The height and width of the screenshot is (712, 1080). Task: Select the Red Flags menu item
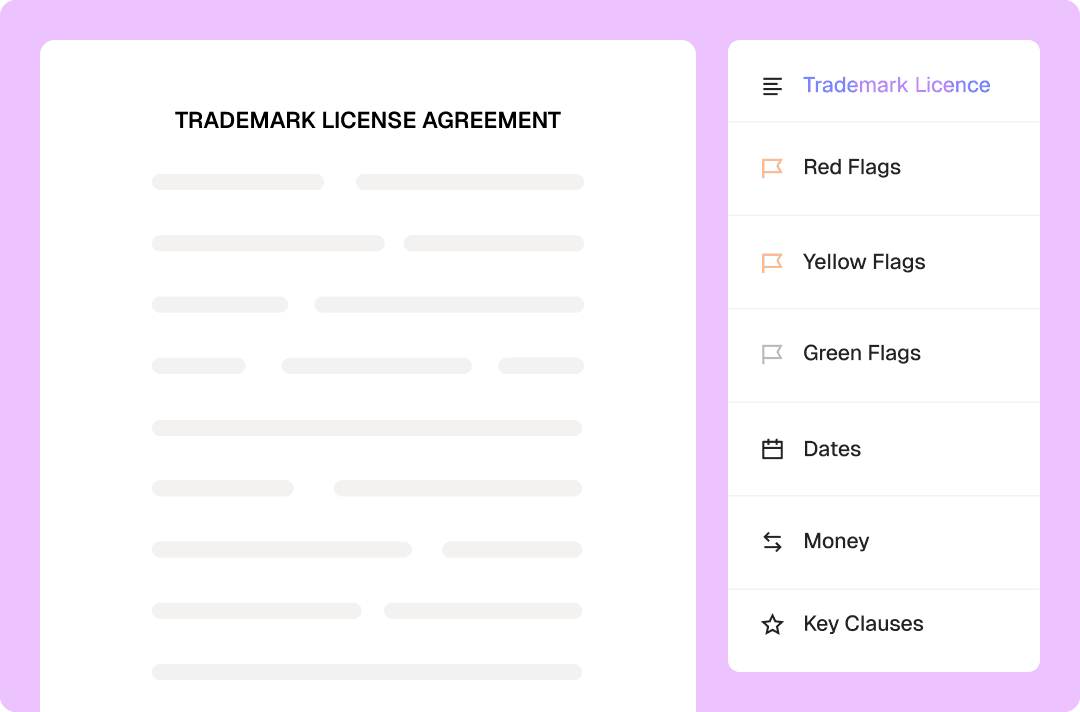point(884,169)
